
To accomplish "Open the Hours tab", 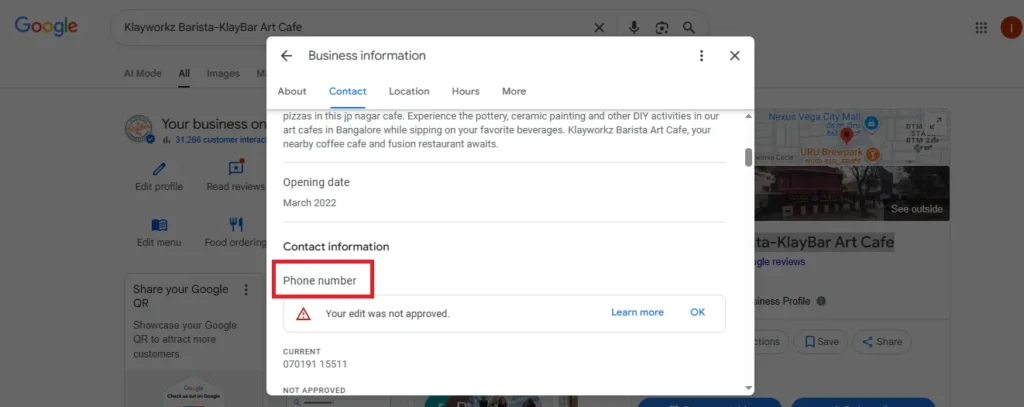I will click(x=466, y=91).
